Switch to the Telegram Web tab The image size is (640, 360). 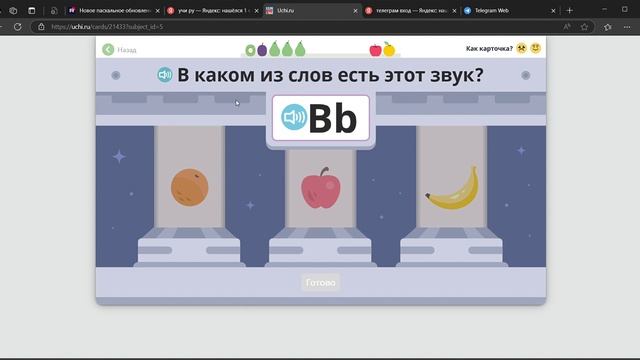click(x=510, y=11)
